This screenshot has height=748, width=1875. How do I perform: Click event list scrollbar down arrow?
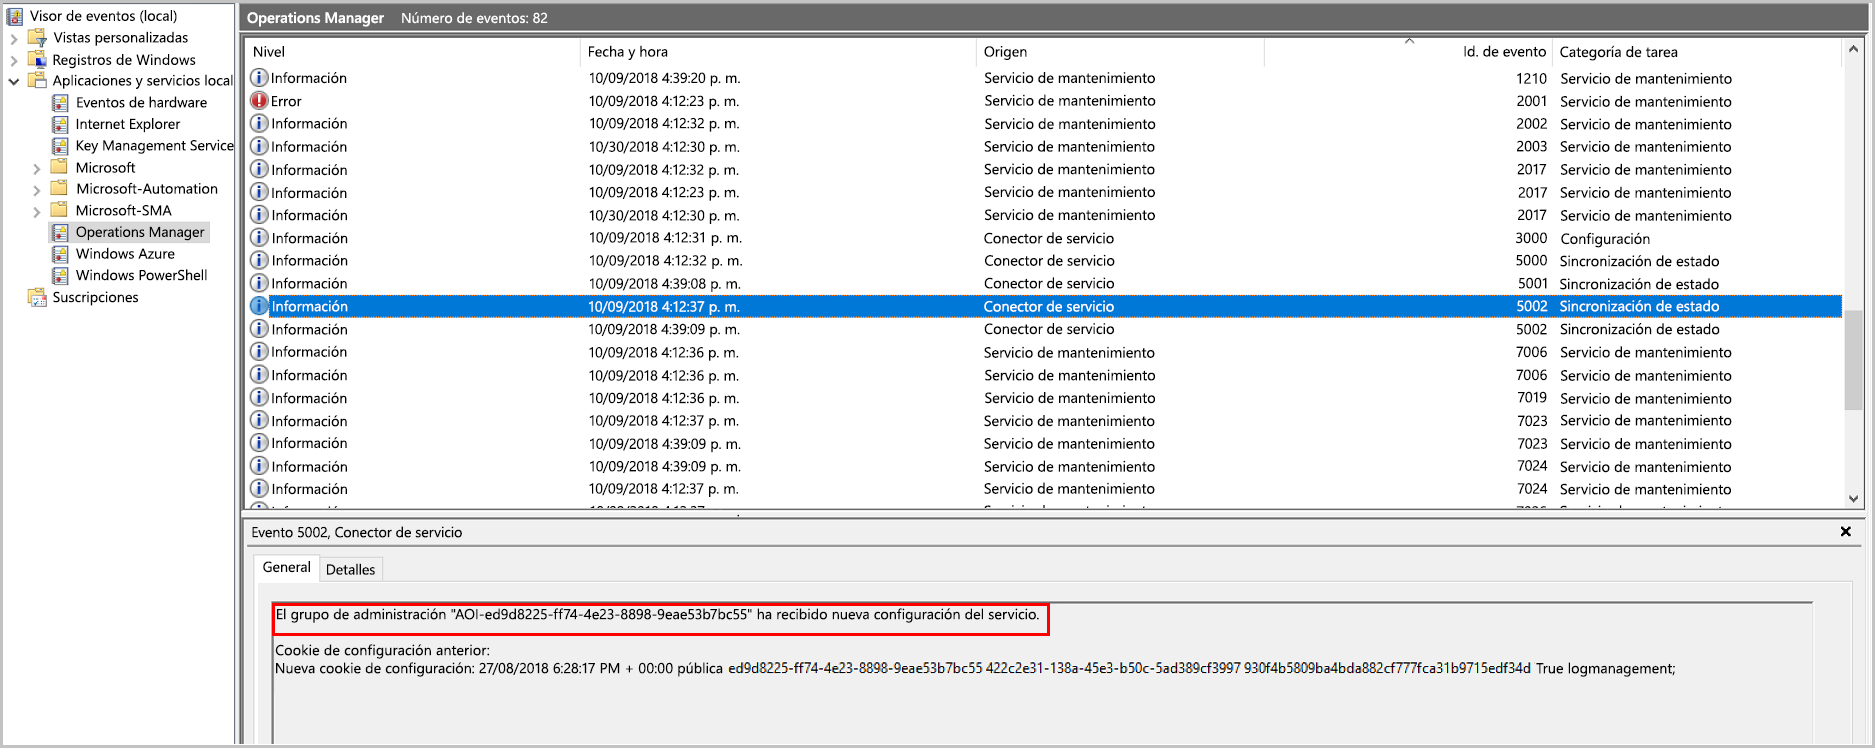click(x=1853, y=498)
